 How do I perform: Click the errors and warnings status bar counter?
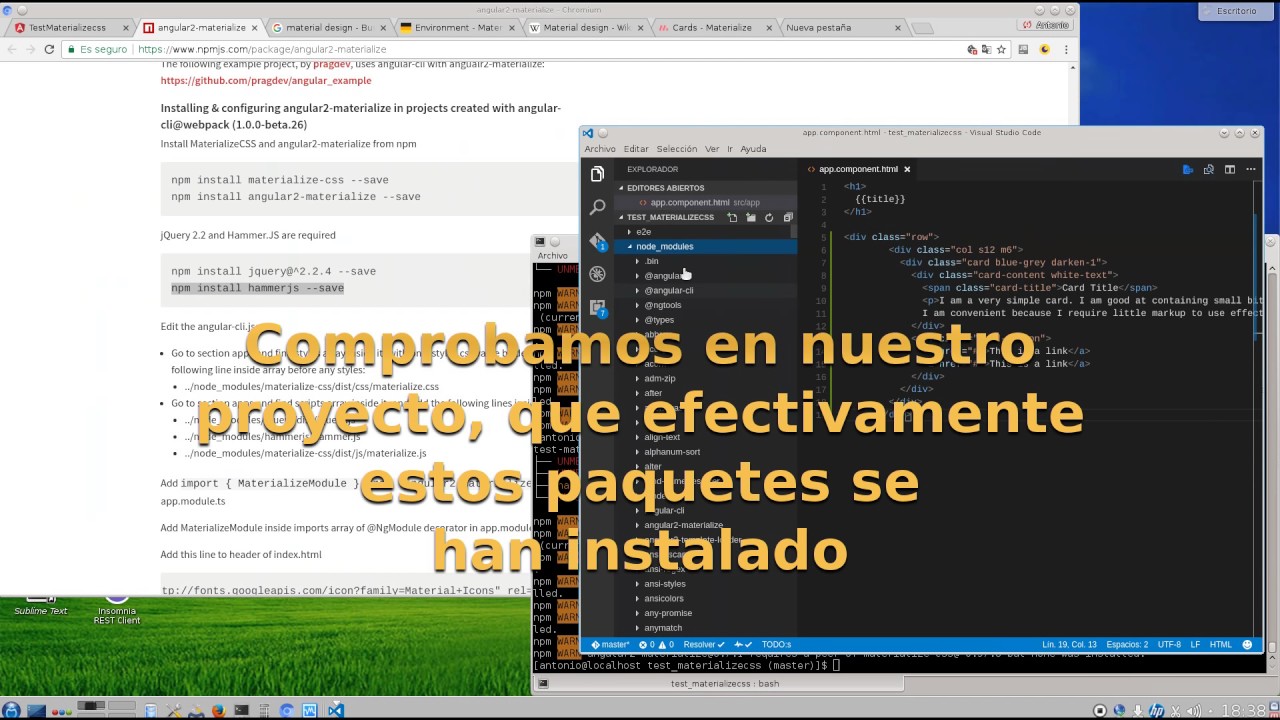tap(657, 645)
